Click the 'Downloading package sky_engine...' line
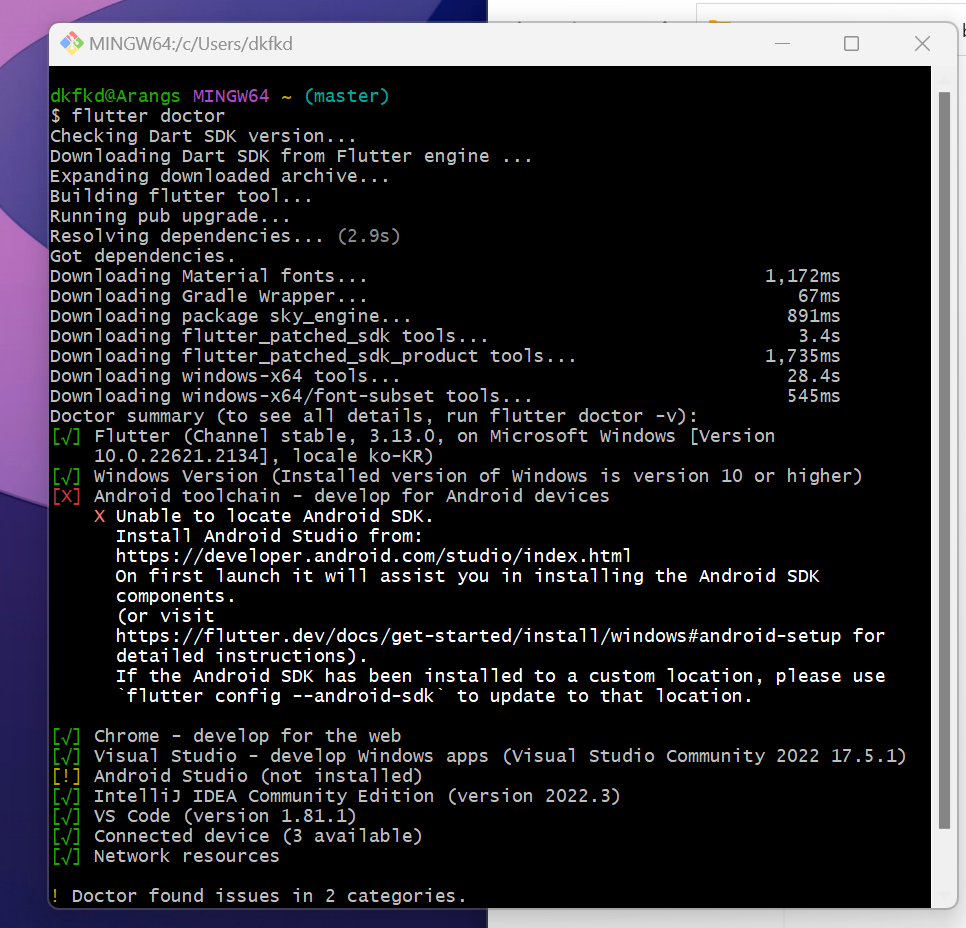This screenshot has width=966, height=928. coord(231,316)
